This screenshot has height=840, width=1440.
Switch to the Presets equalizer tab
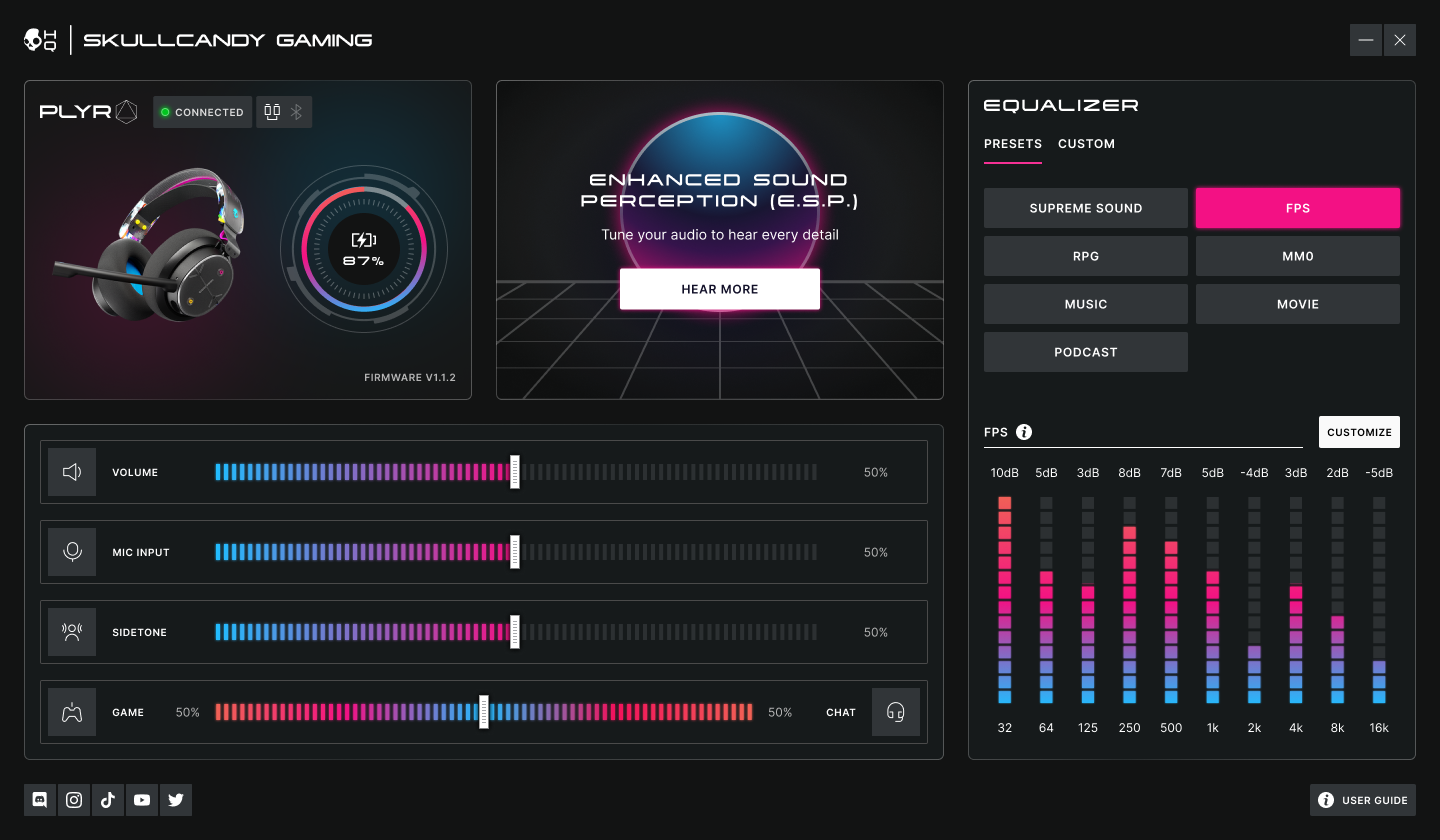[1012, 144]
